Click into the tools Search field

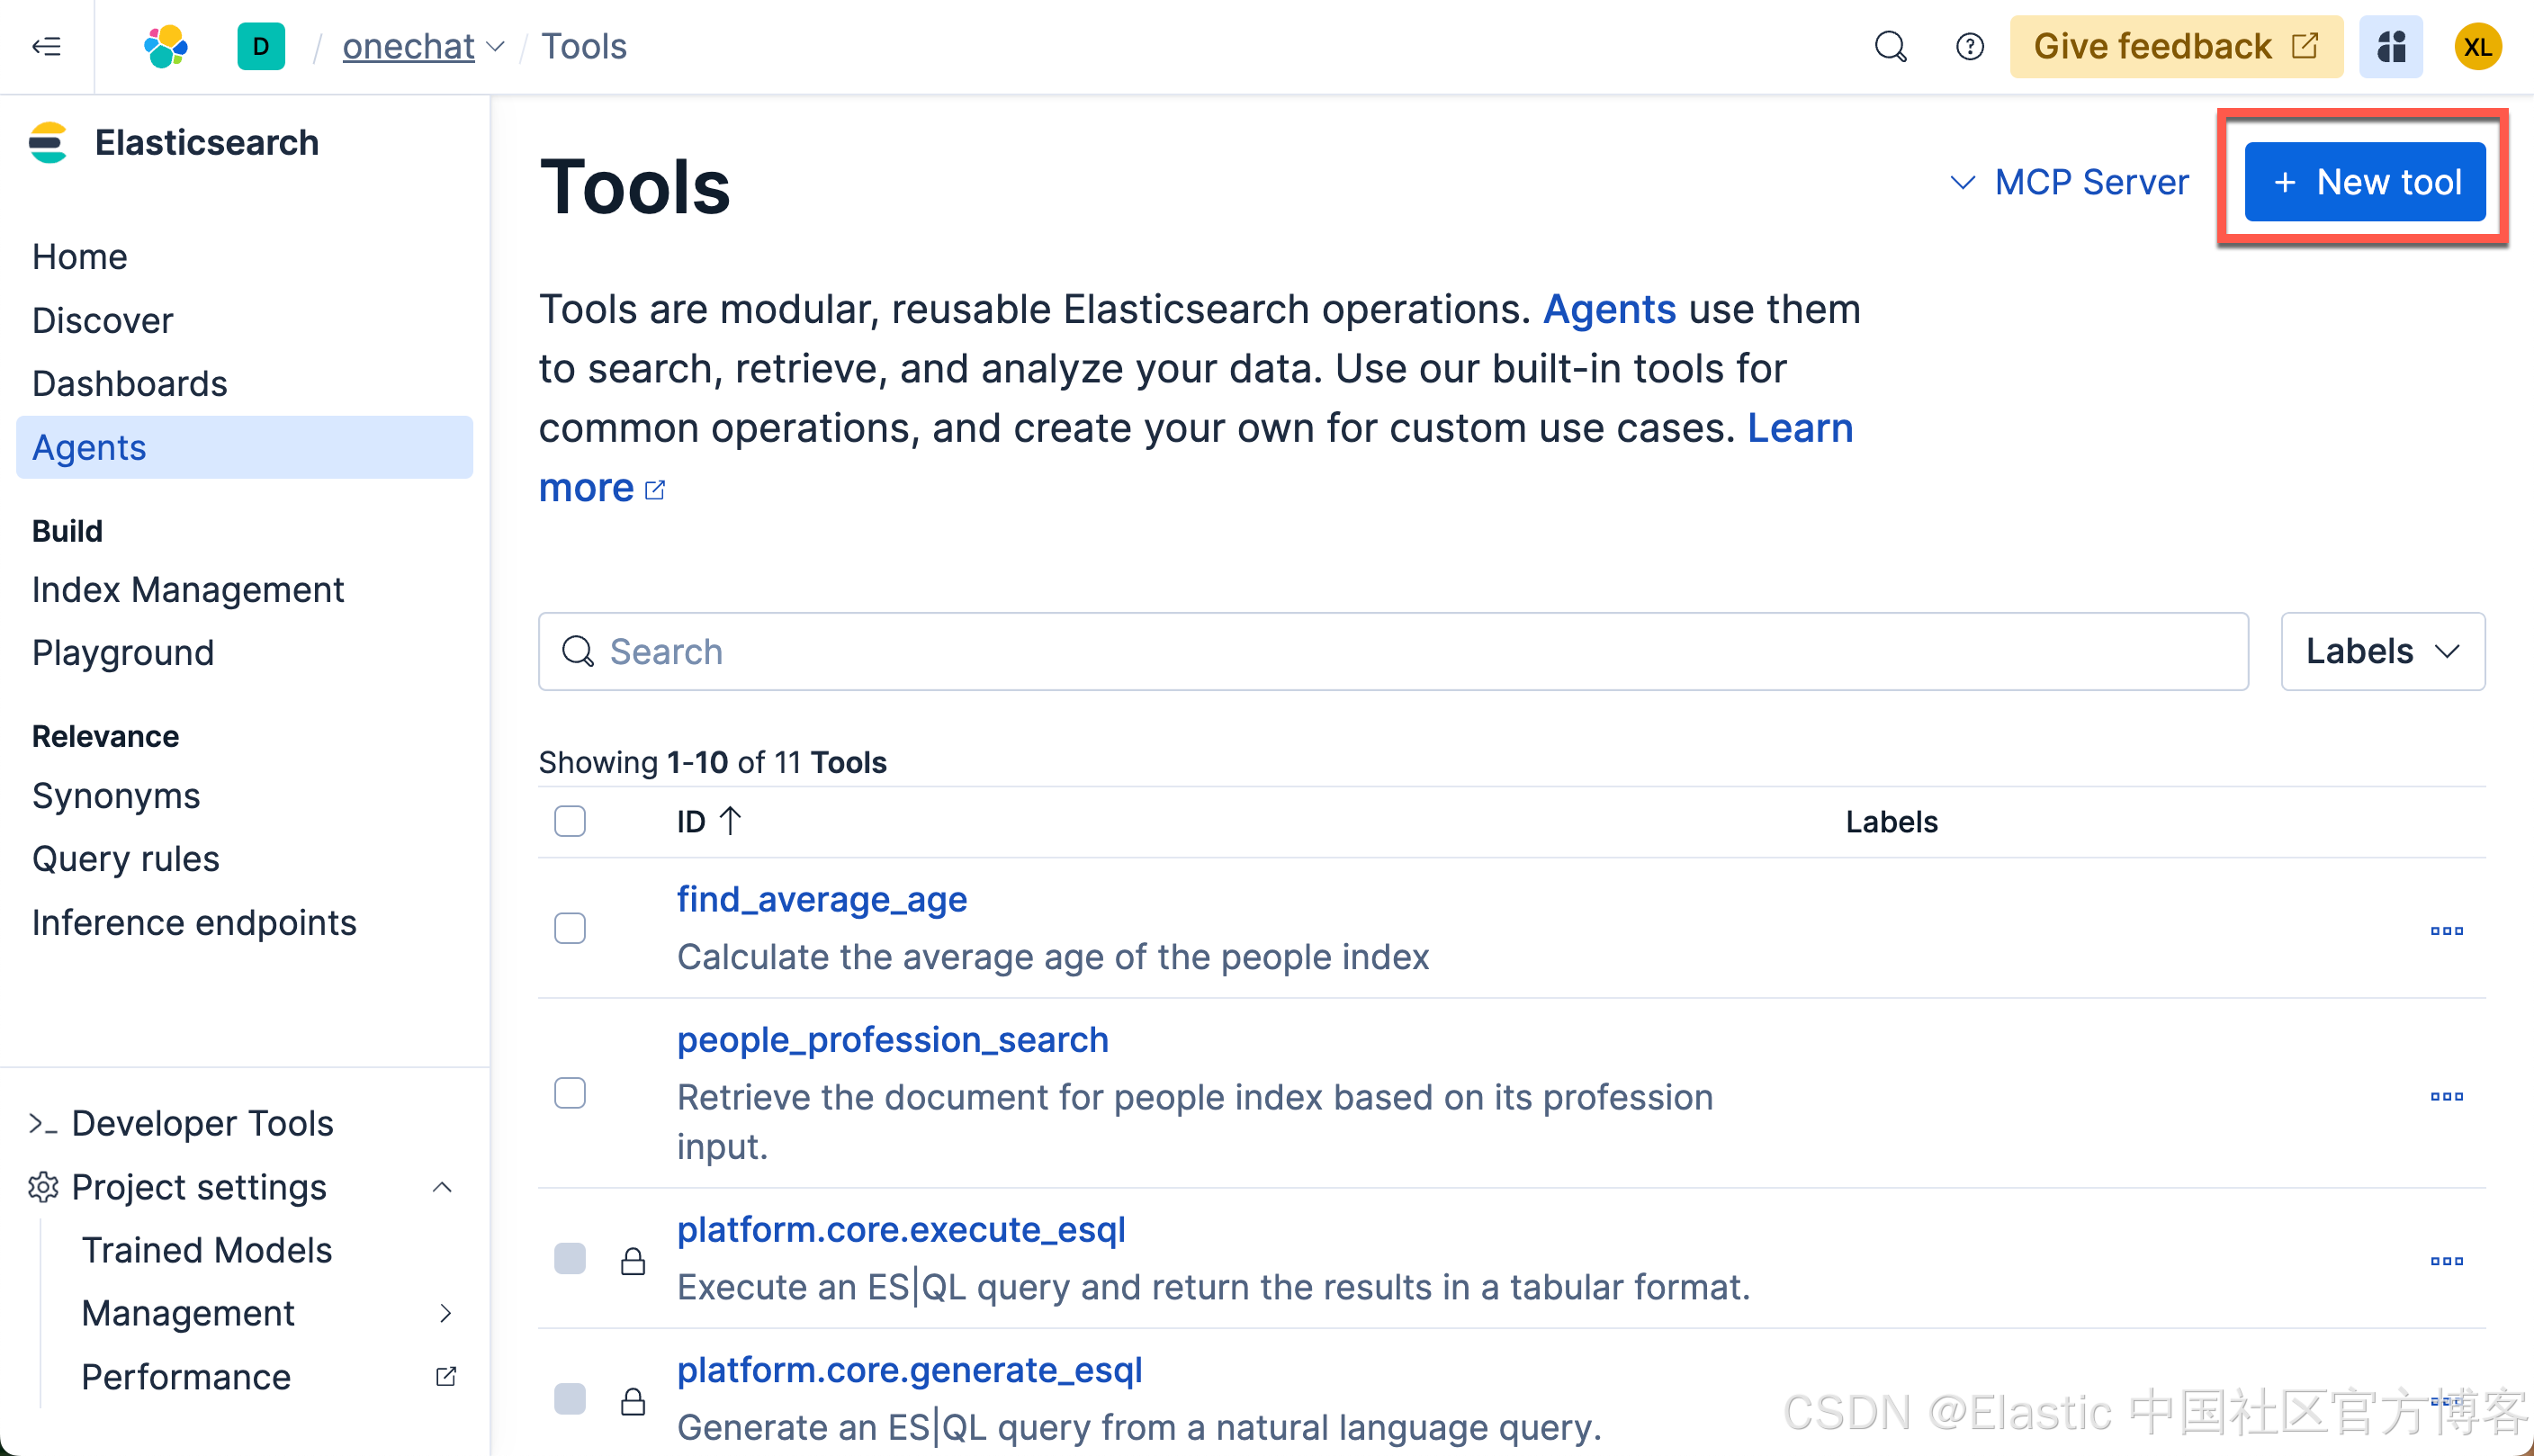point(1393,652)
